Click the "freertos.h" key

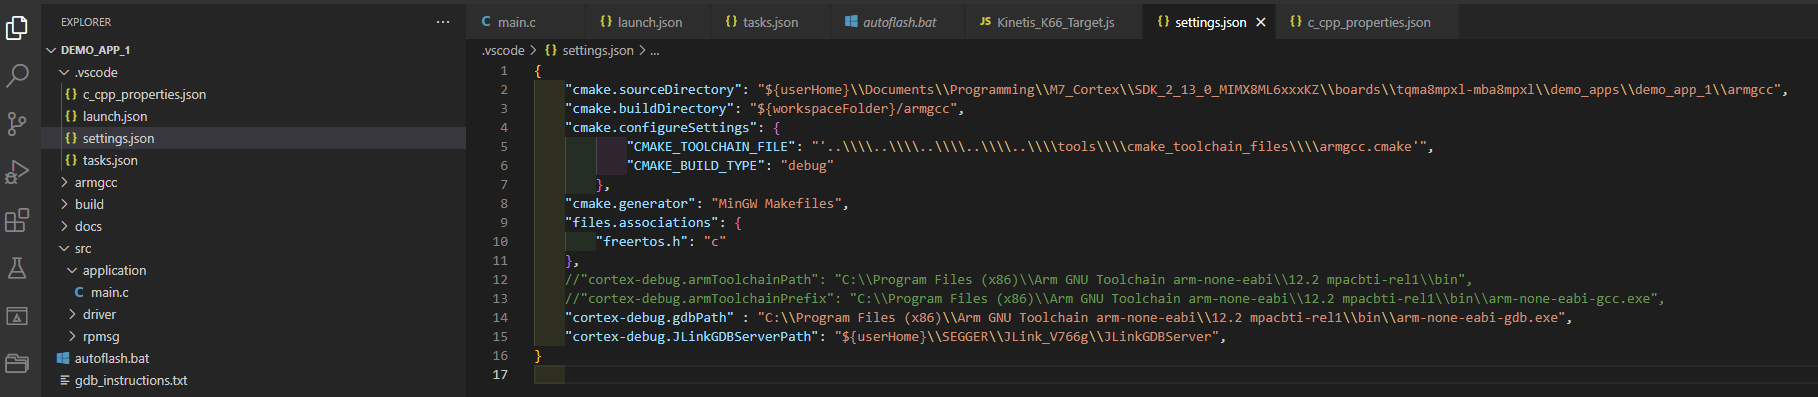[642, 241]
